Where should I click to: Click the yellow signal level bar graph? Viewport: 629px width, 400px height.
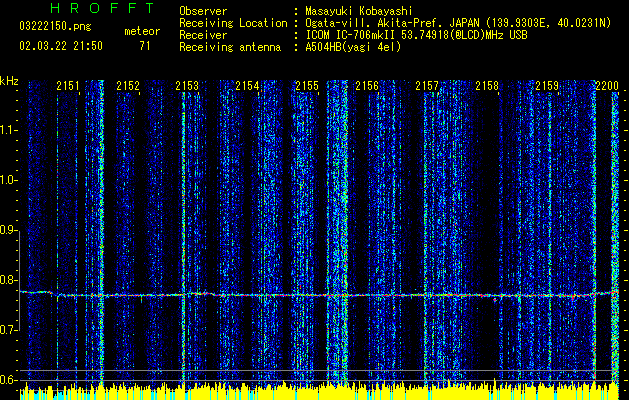pyautogui.click(x=320, y=390)
